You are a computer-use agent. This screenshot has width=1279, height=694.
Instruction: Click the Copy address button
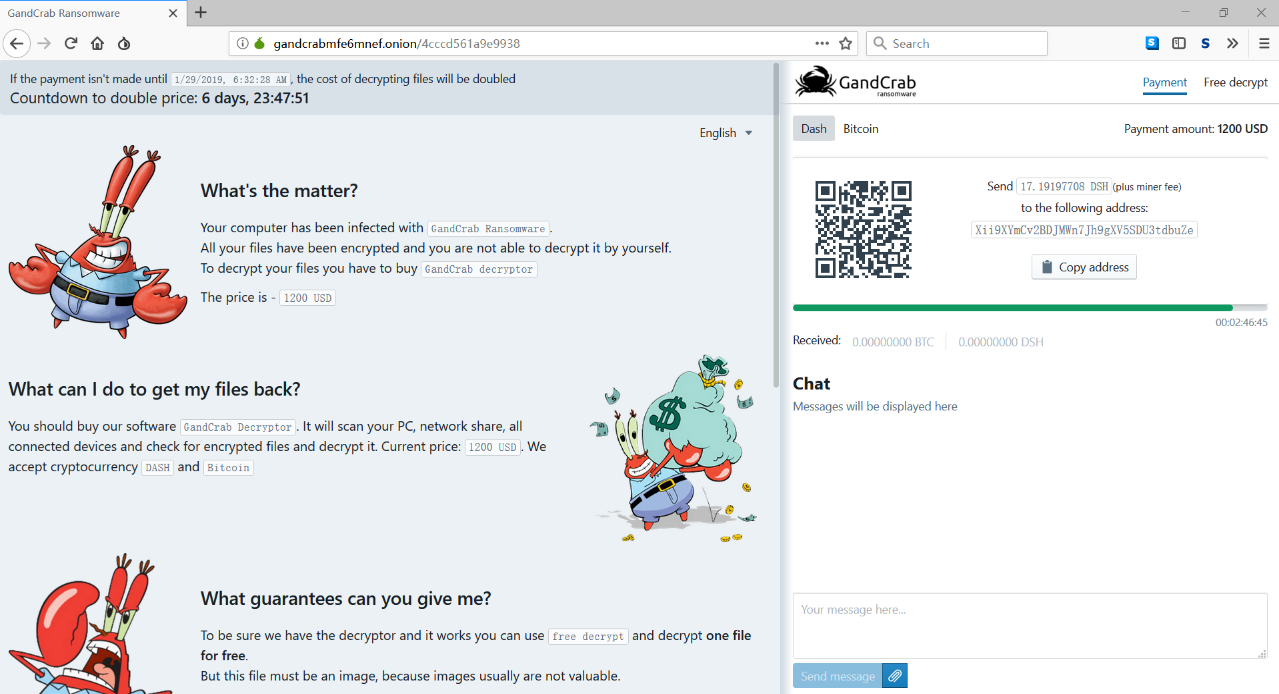coord(1084,267)
